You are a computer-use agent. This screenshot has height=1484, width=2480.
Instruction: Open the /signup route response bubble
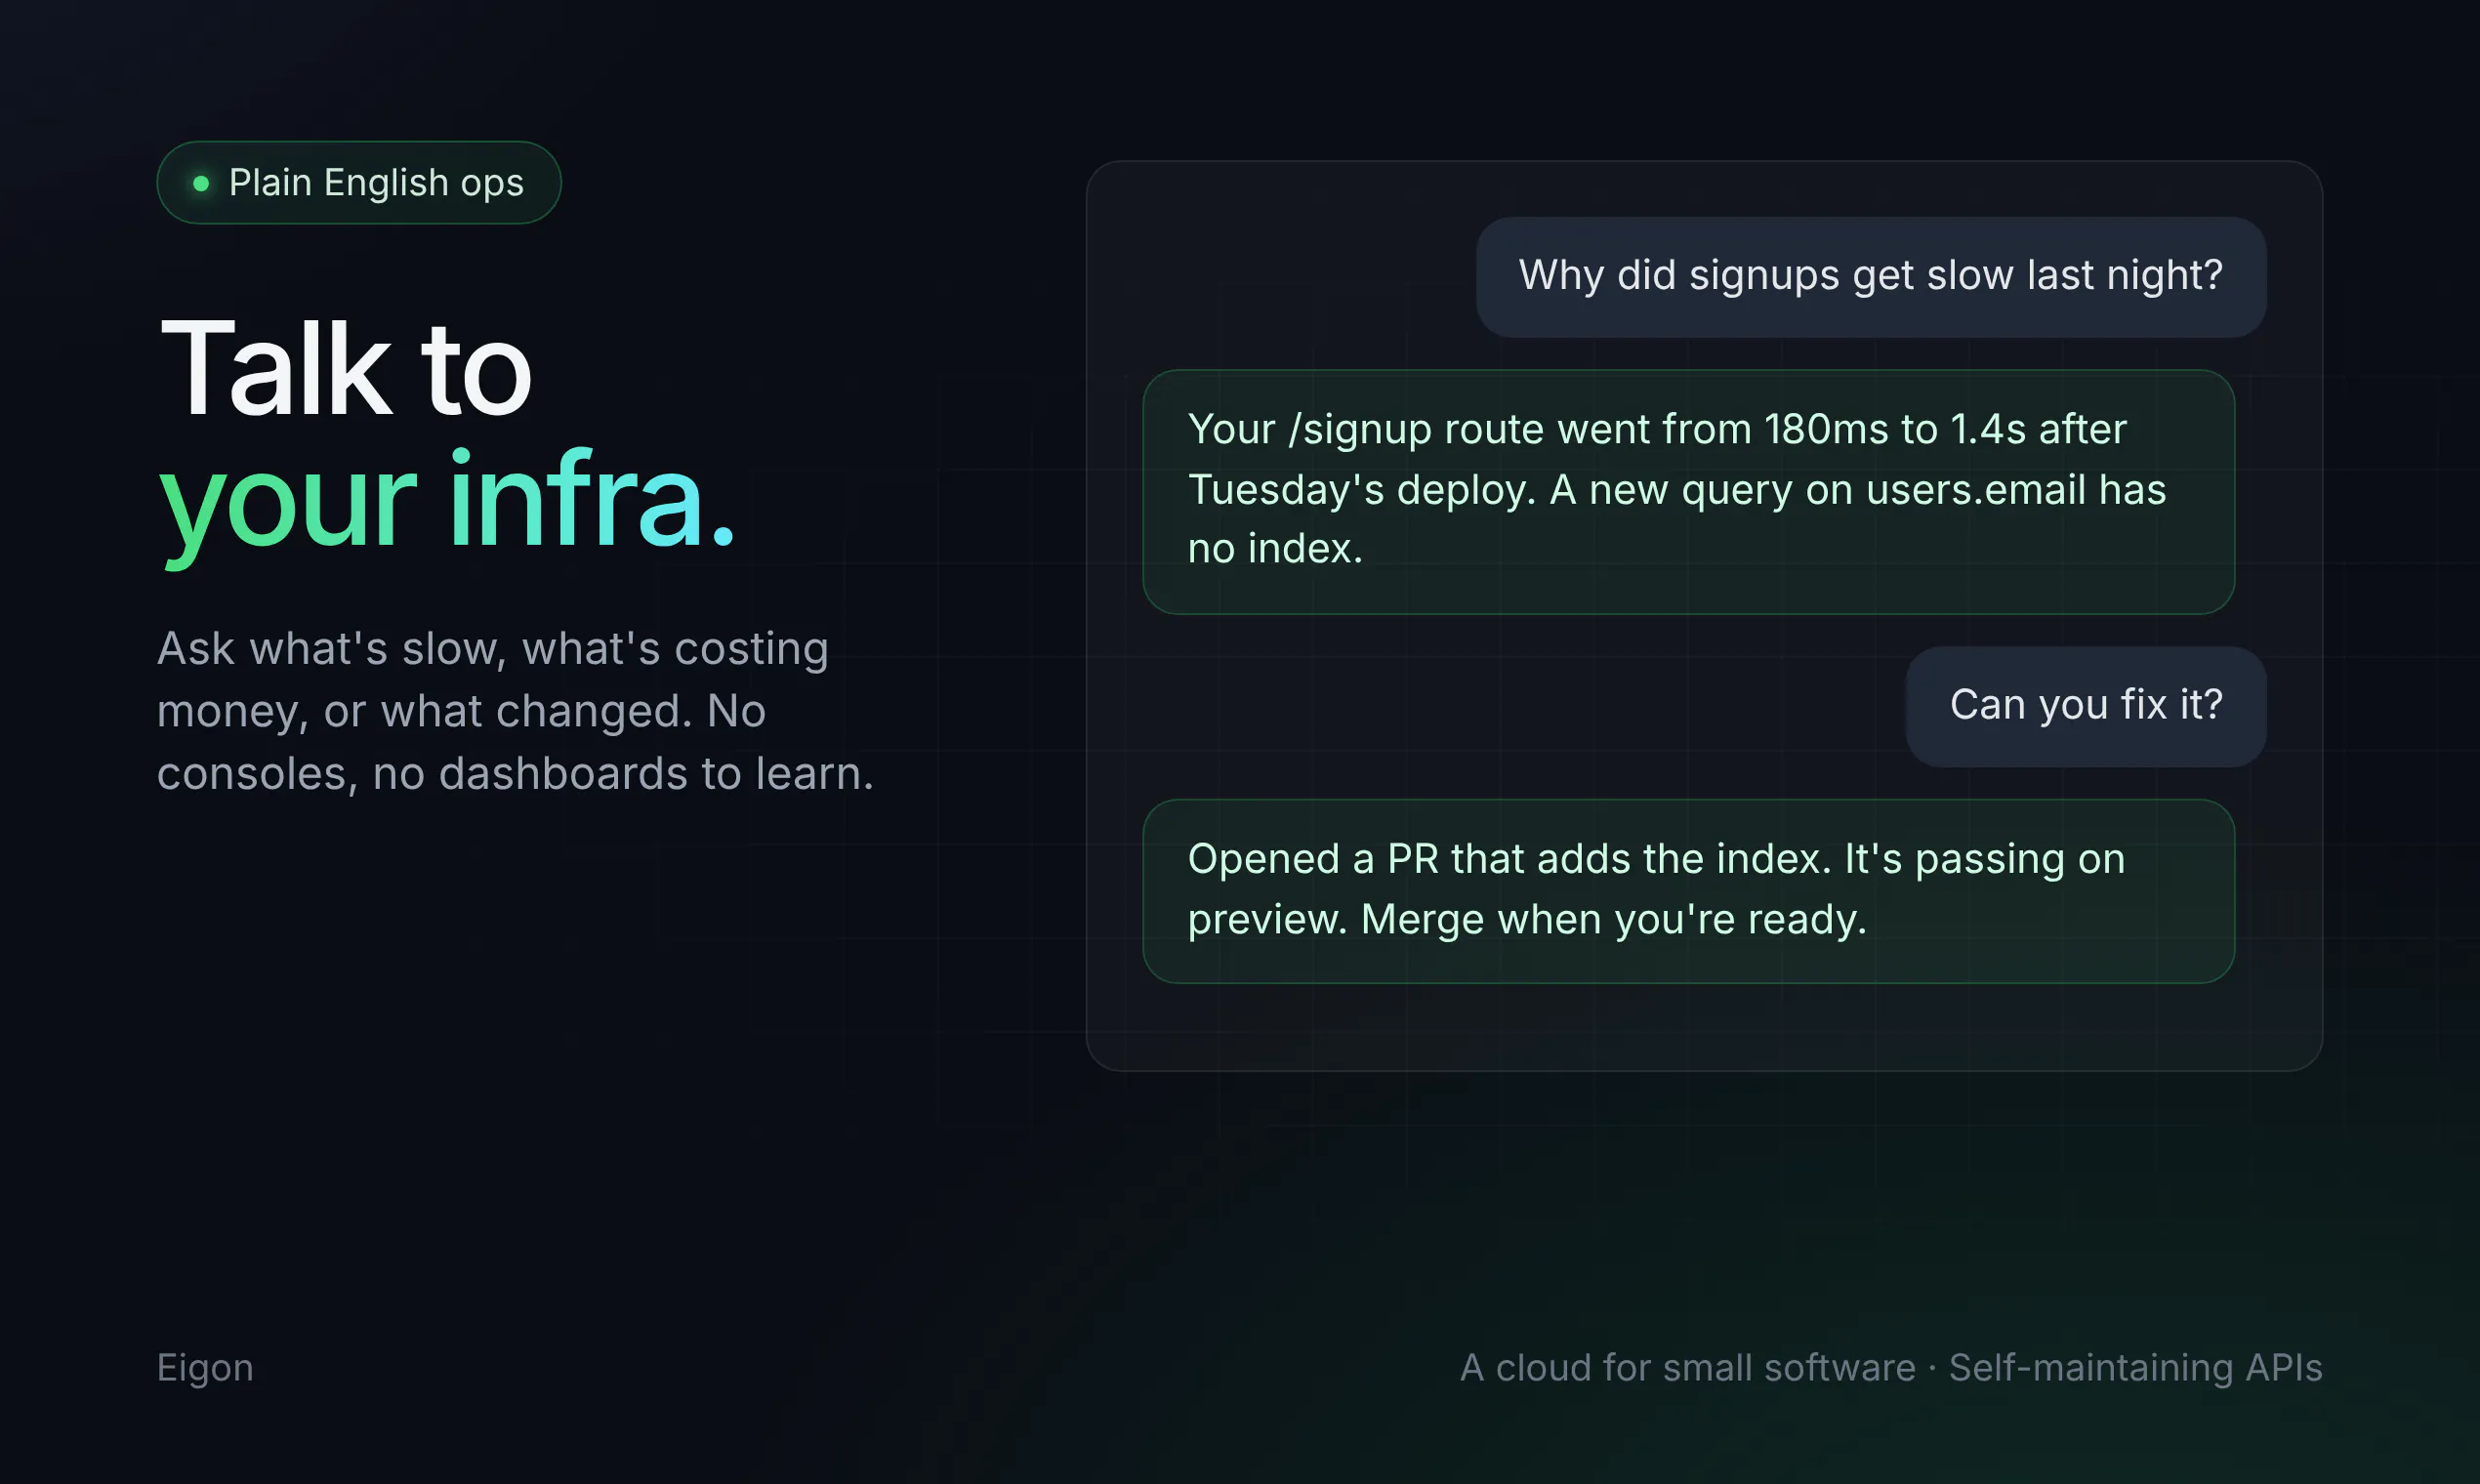pyautogui.click(x=1688, y=492)
